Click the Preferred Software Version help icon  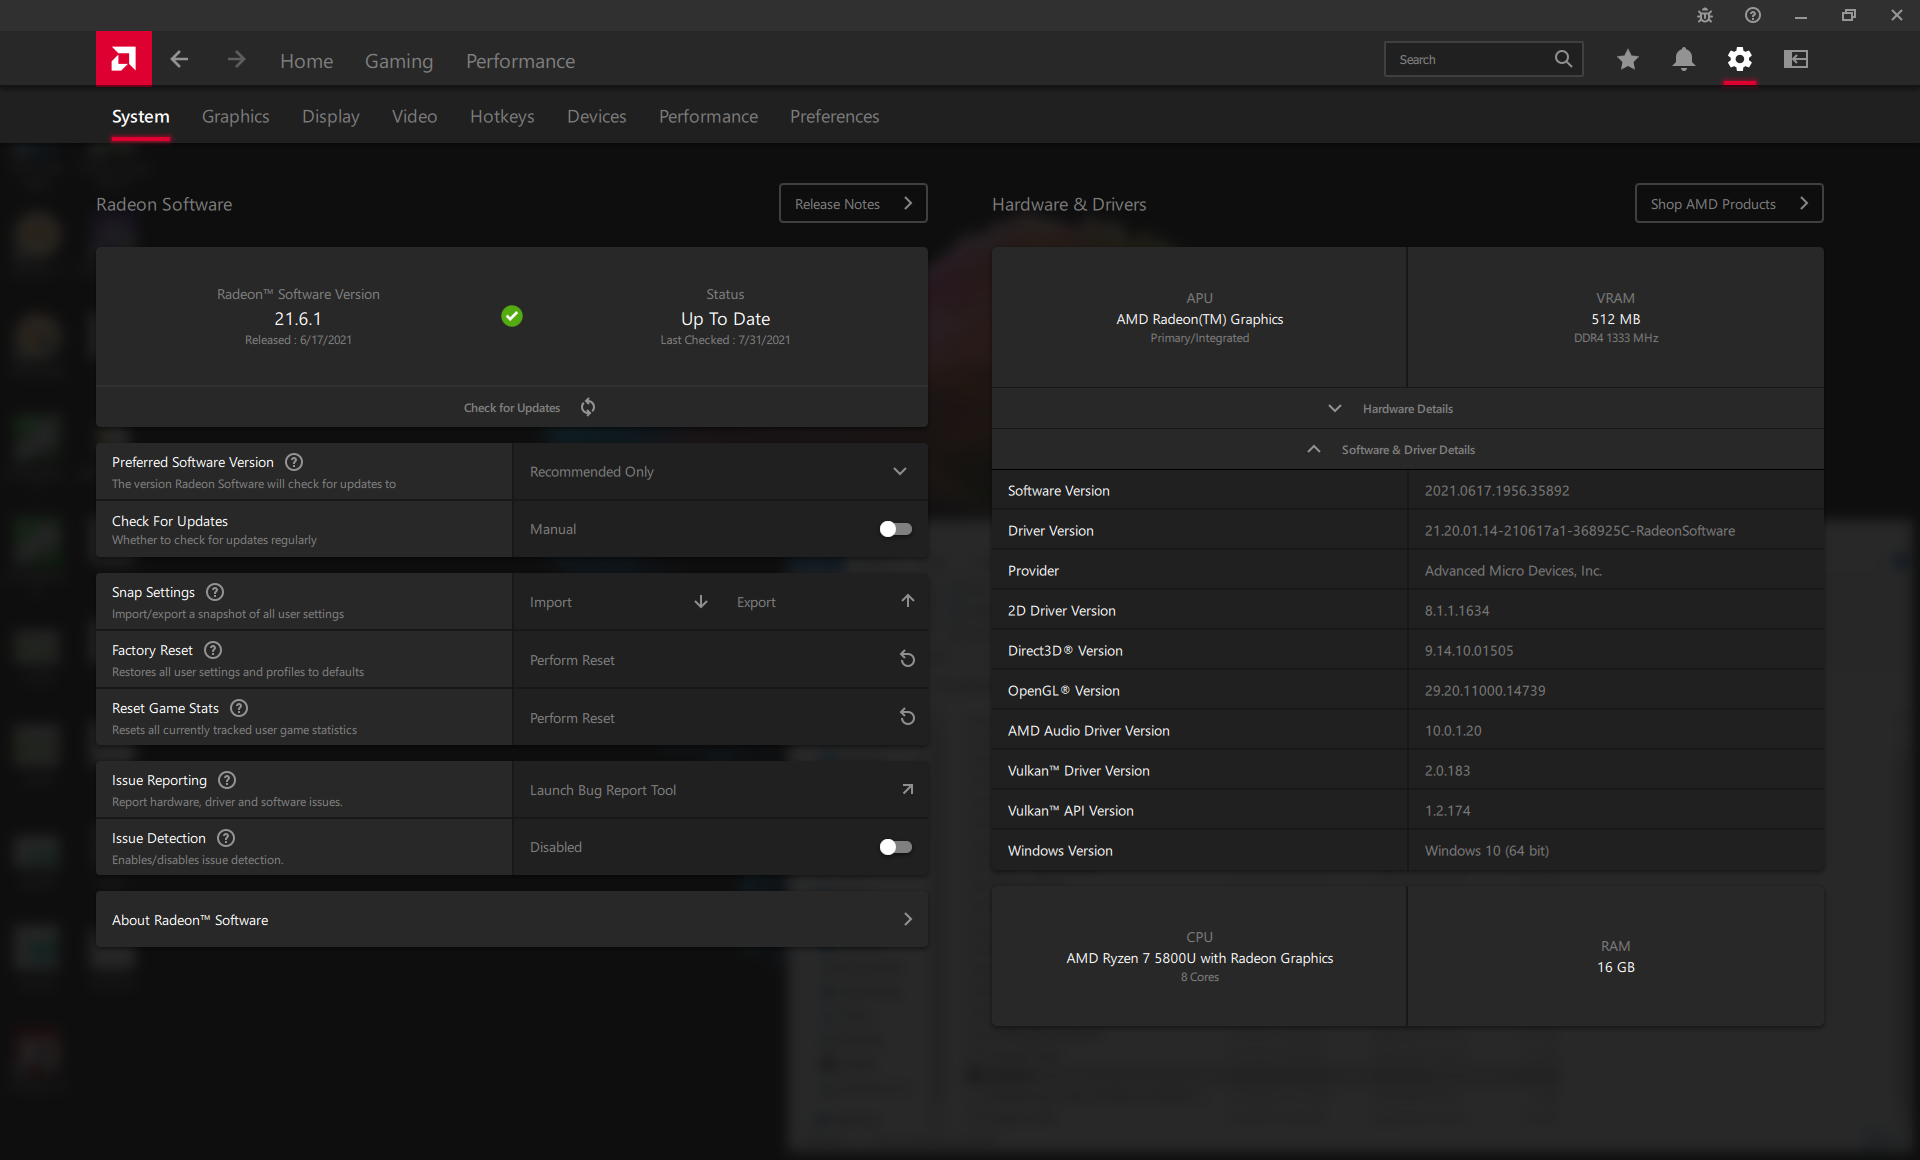pos(294,462)
